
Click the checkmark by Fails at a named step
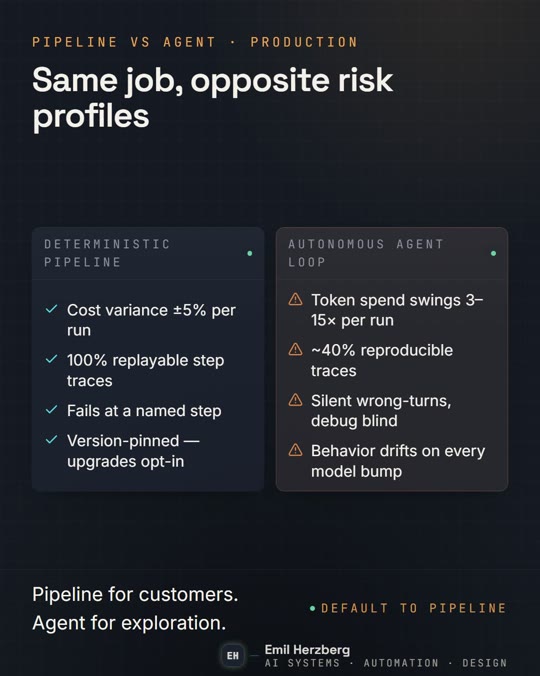pyautogui.click(x=51, y=410)
